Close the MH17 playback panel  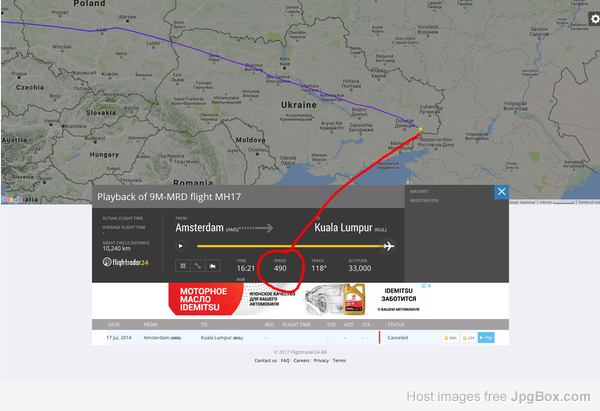(x=502, y=192)
